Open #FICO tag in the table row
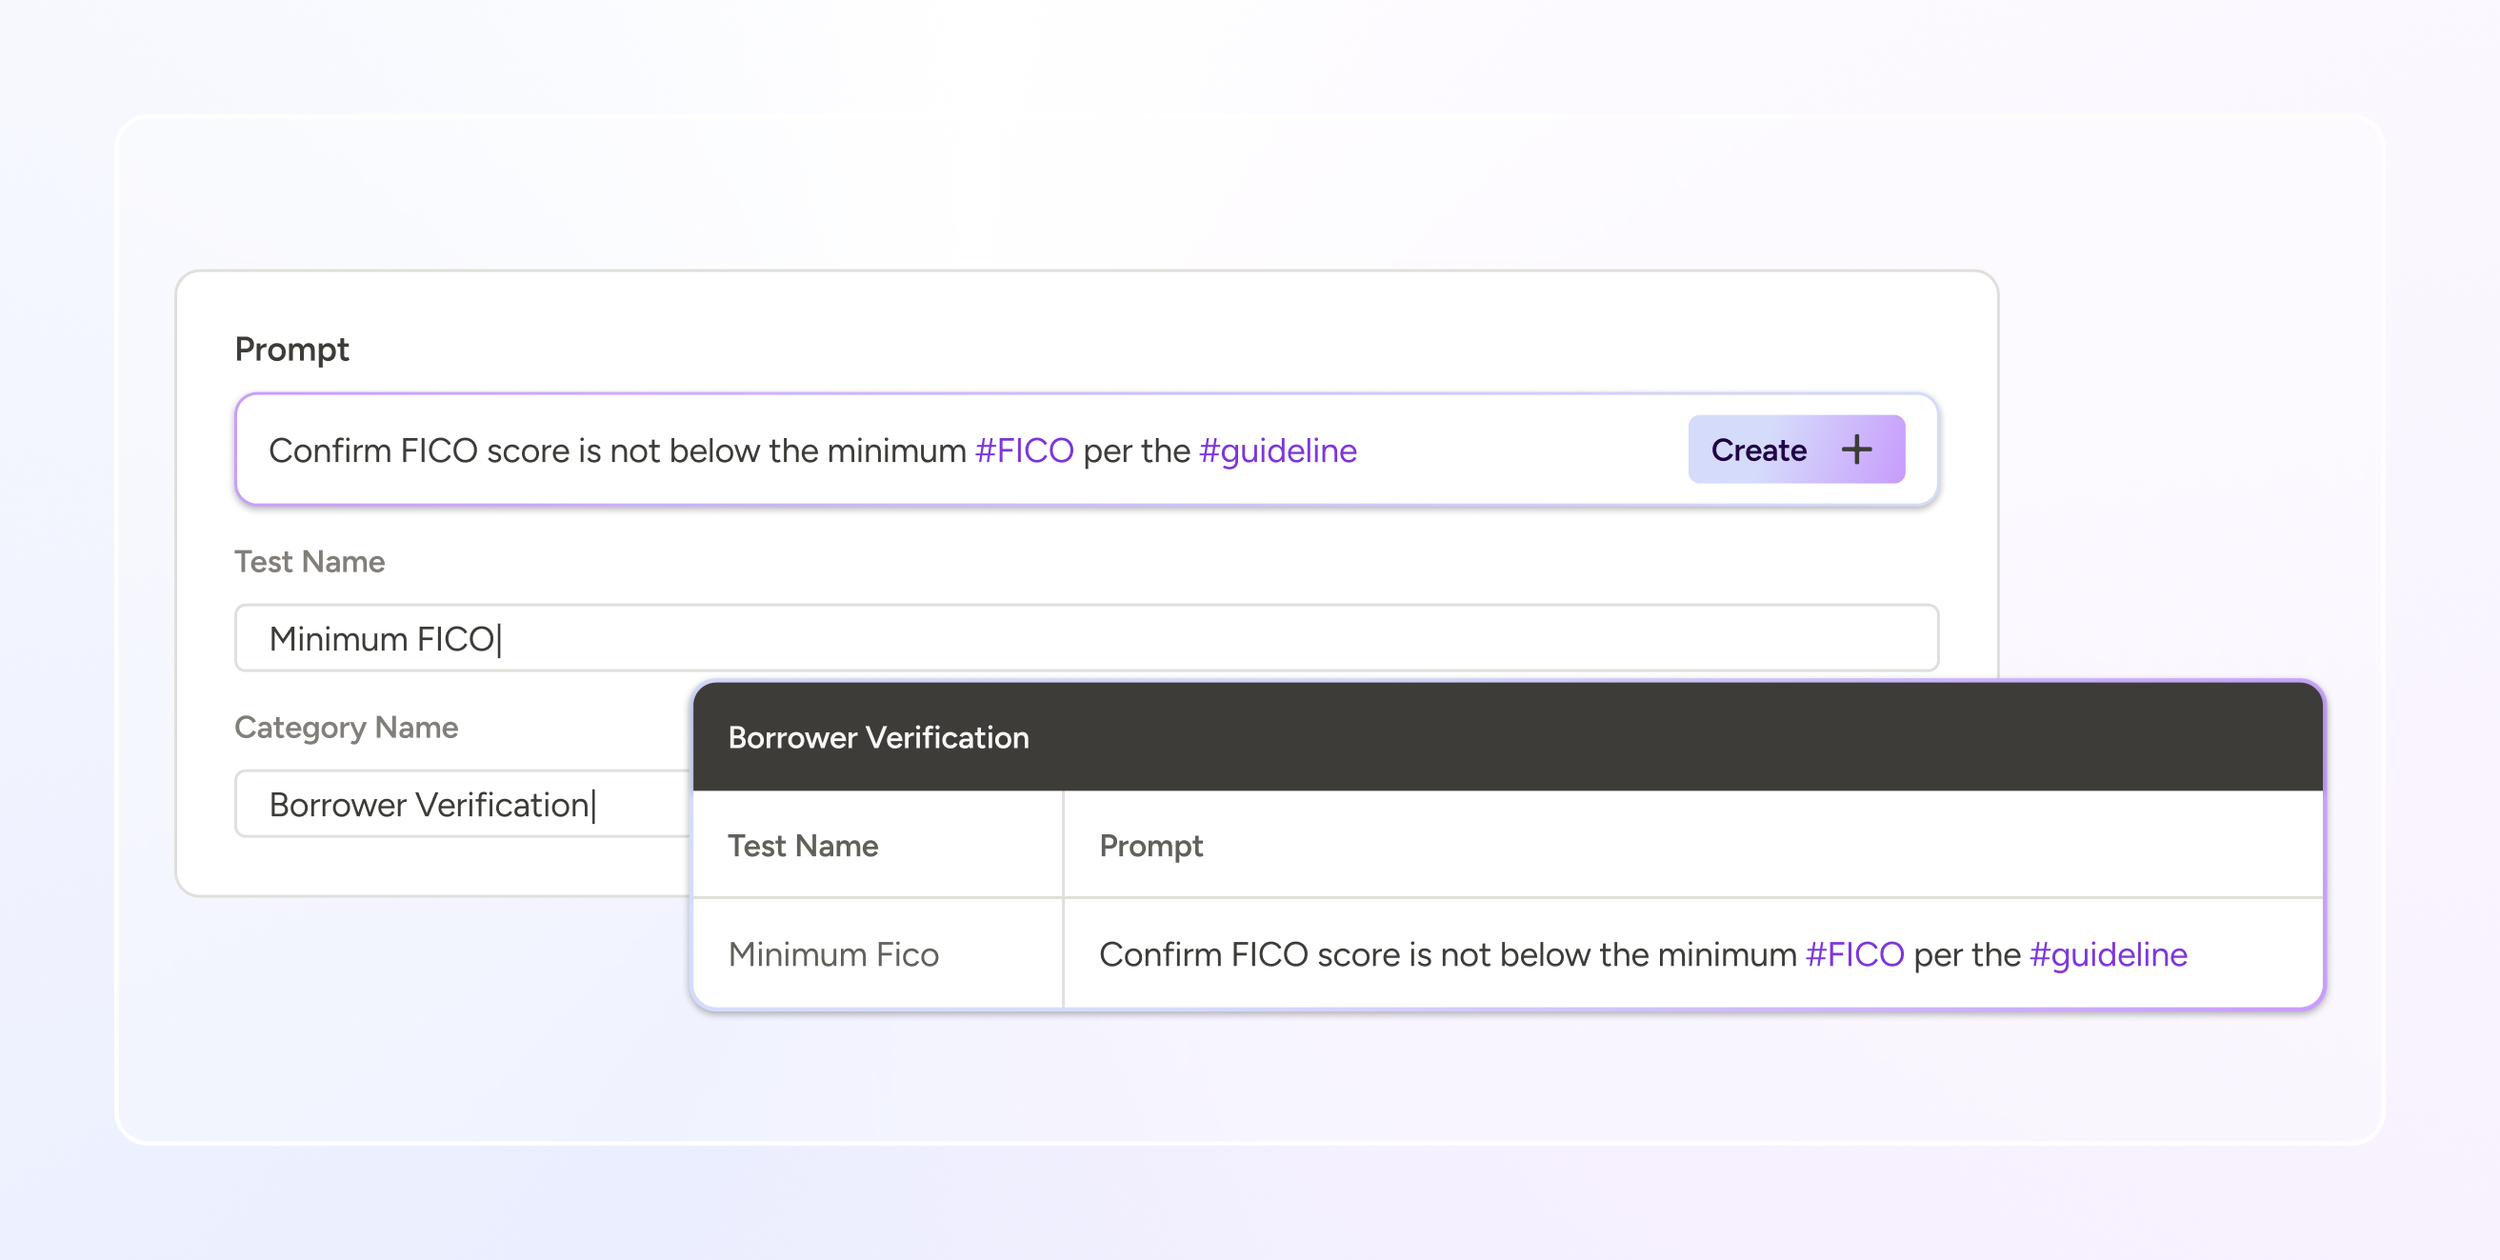The height and width of the screenshot is (1260, 2500). click(x=1854, y=955)
